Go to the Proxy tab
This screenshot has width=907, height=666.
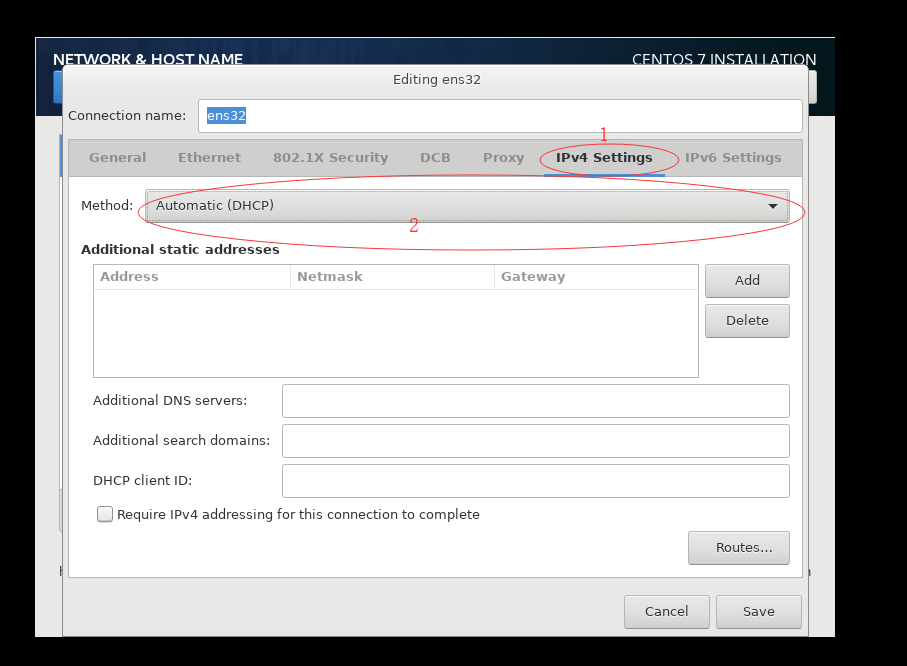coord(503,157)
